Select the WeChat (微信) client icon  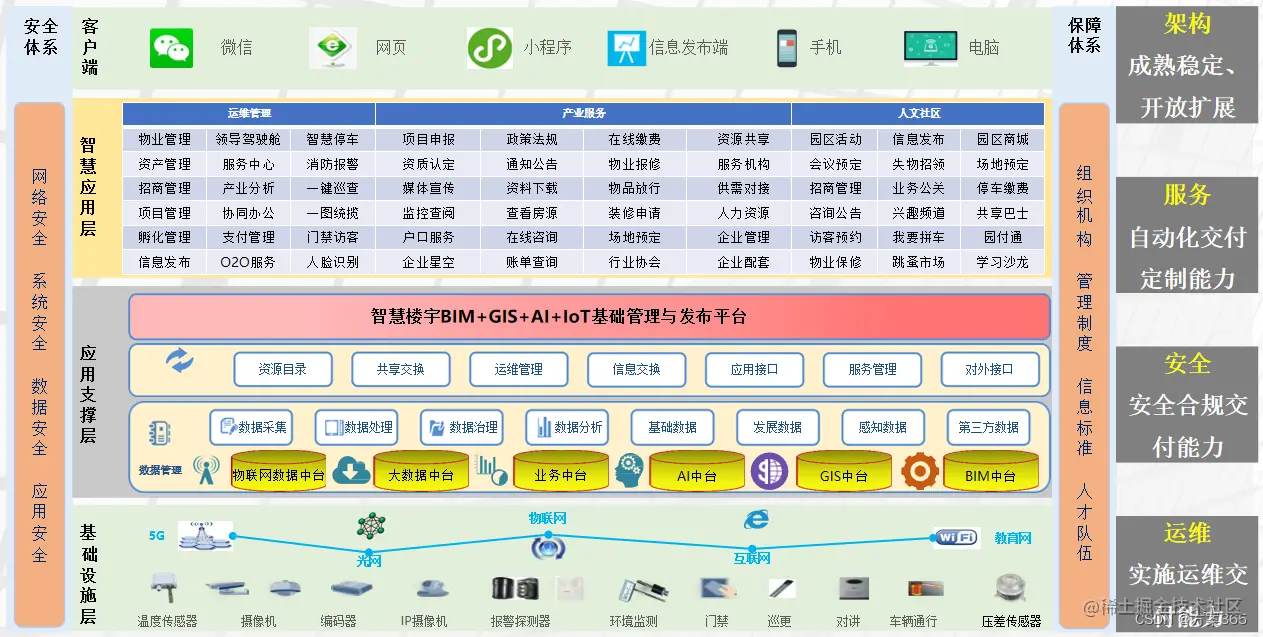pyautogui.click(x=171, y=46)
